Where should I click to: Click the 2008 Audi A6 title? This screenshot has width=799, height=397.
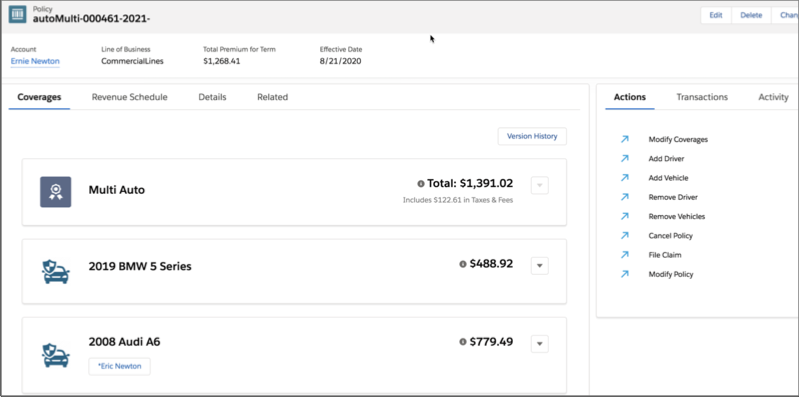pos(124,341)
